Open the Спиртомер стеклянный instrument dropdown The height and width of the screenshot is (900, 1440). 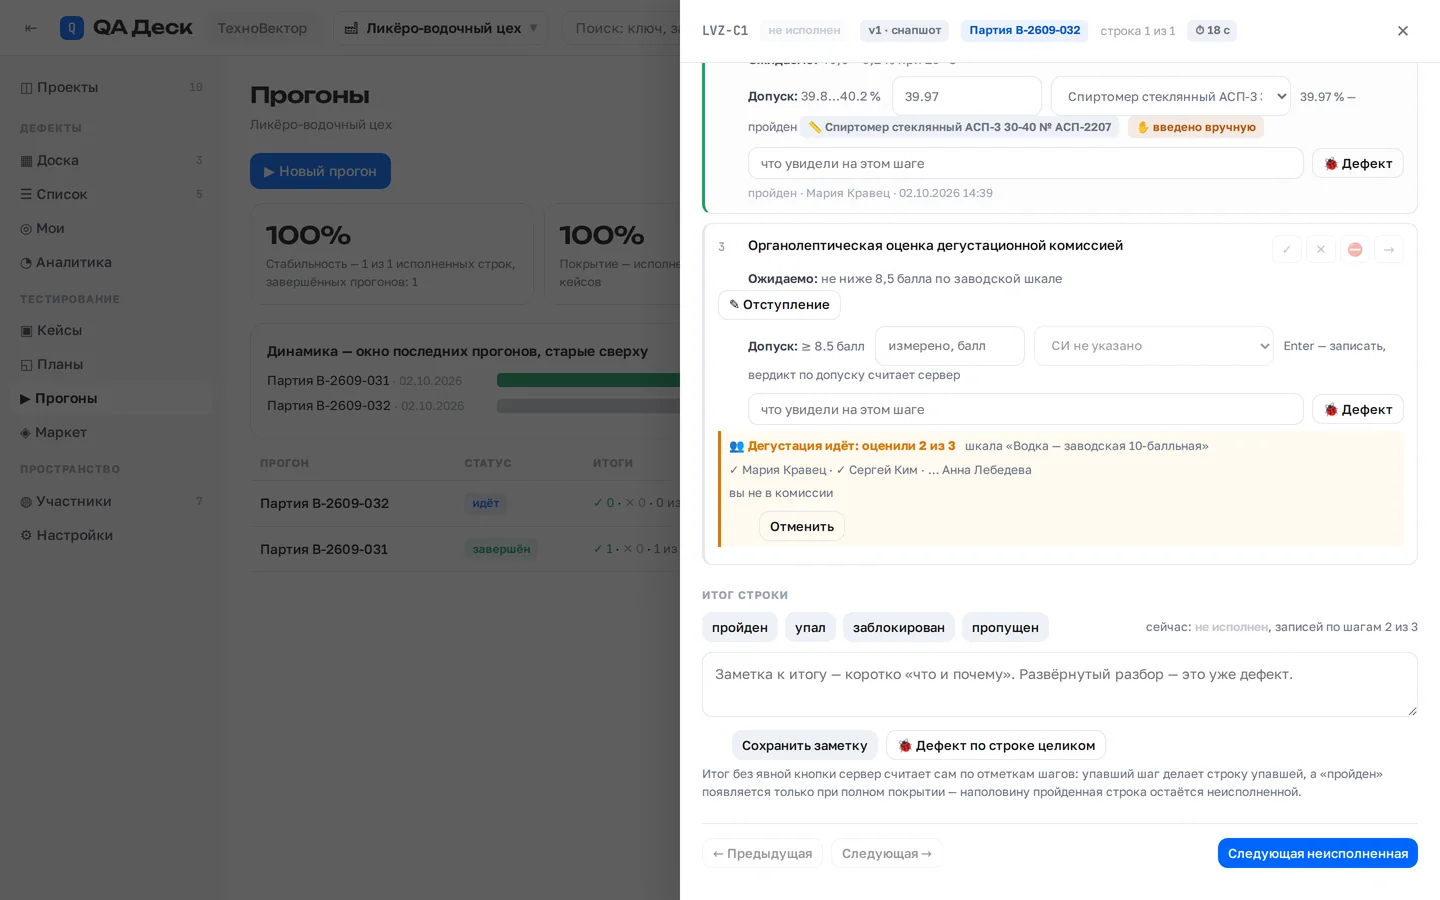pos(1171,96)
